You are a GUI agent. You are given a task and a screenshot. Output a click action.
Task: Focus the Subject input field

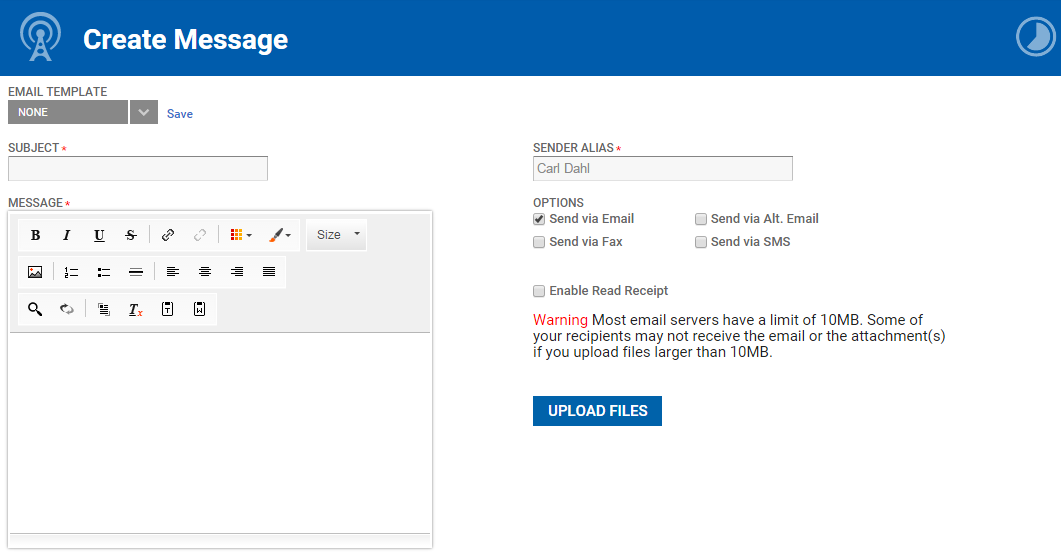[138, 169]
